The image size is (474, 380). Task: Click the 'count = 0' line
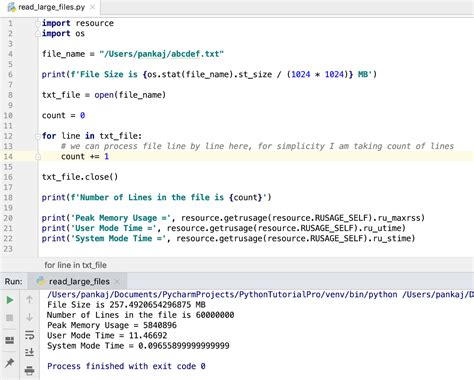63,115
